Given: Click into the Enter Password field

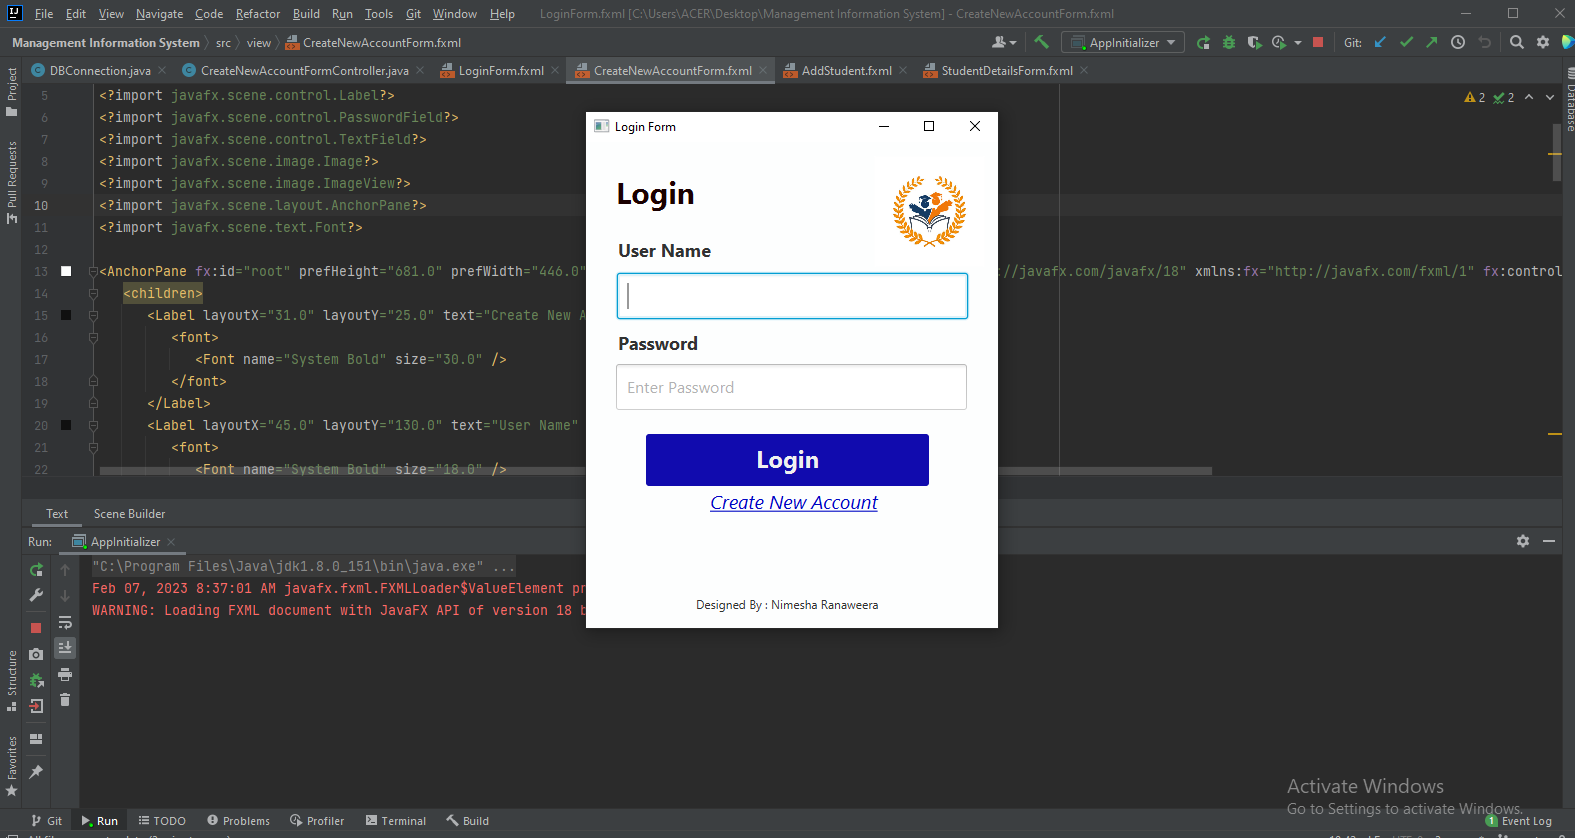Looking at the screenshot, I should click(791, 387).
